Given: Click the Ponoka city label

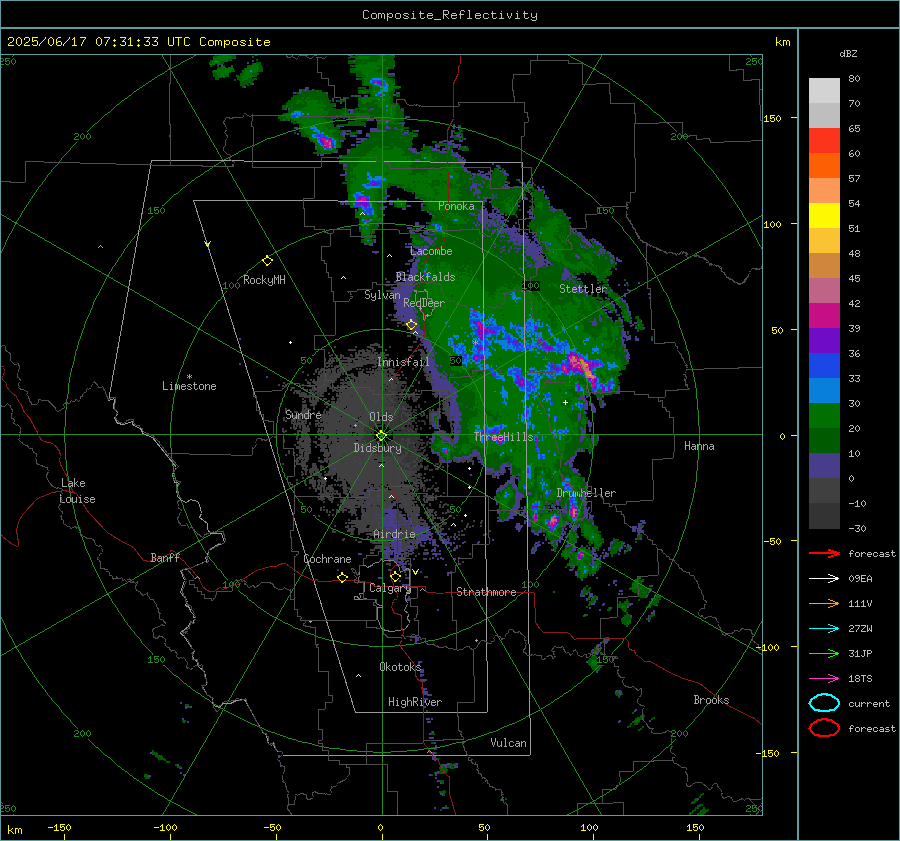Looking at the screenshot, I should [456, 206].
